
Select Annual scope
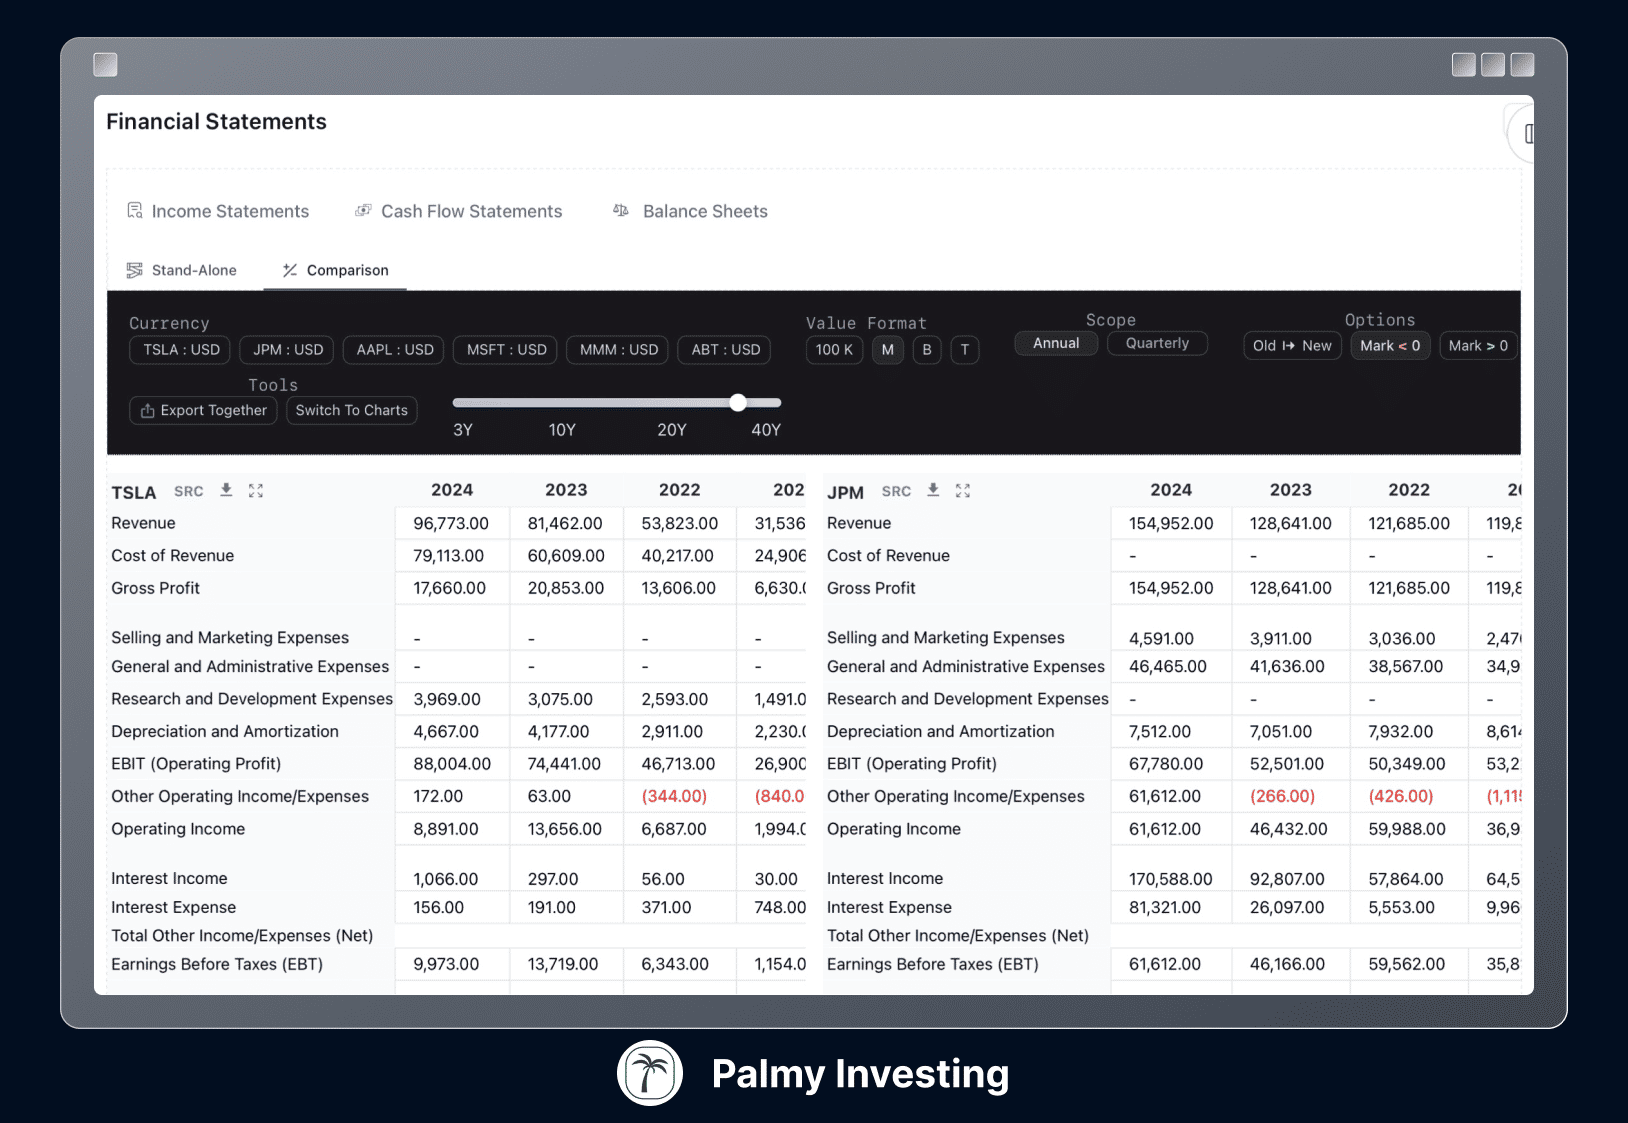pos(1056,343)
